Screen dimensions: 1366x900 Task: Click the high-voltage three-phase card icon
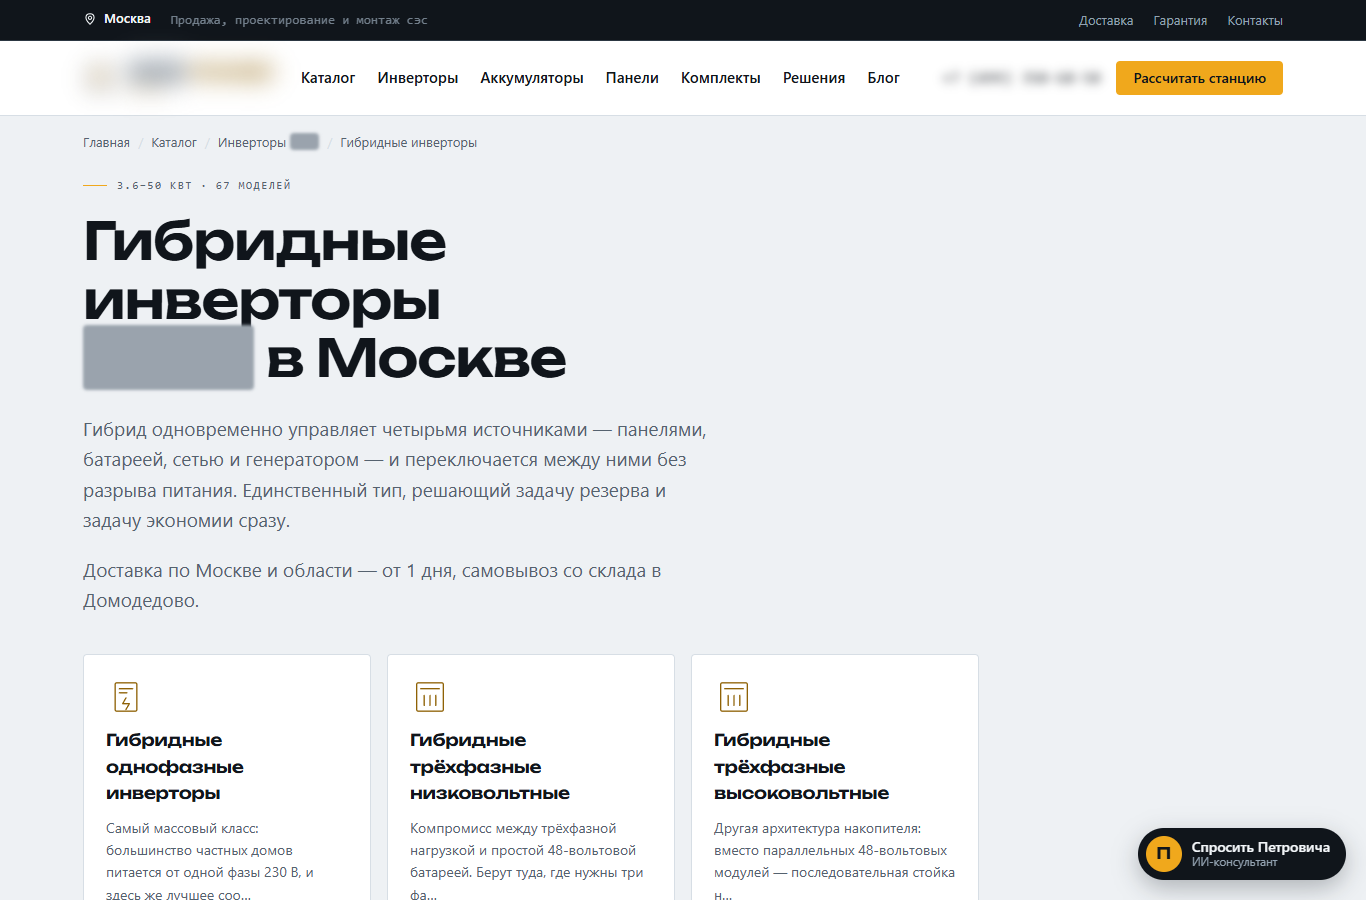[734, 697]
